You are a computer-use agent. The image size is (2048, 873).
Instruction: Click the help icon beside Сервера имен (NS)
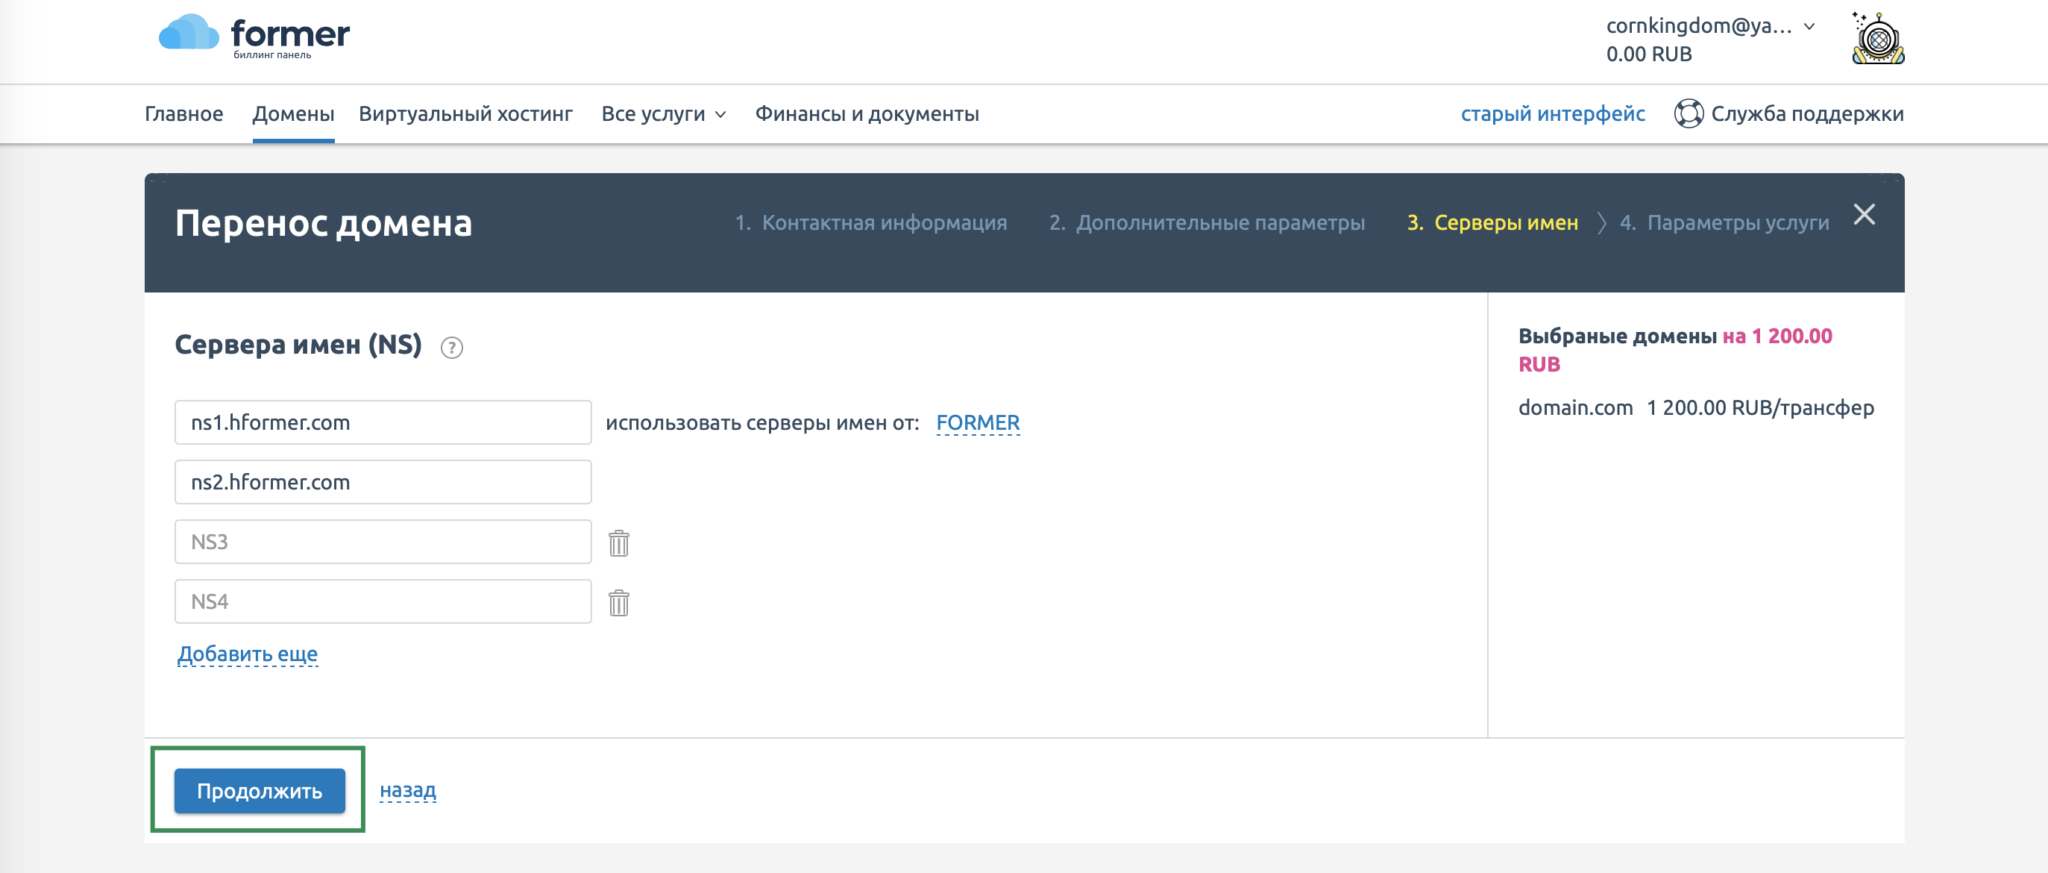(452, 347)
